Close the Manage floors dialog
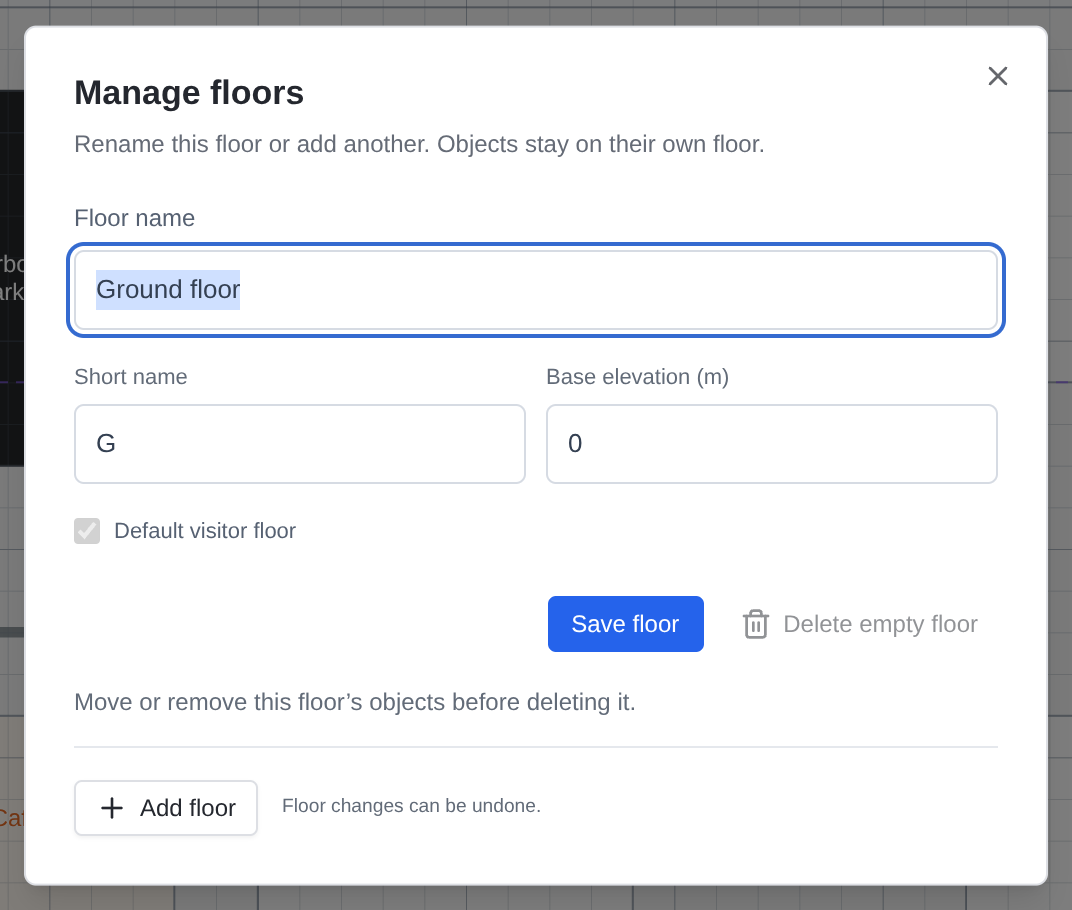 click(x=997, y=76)
